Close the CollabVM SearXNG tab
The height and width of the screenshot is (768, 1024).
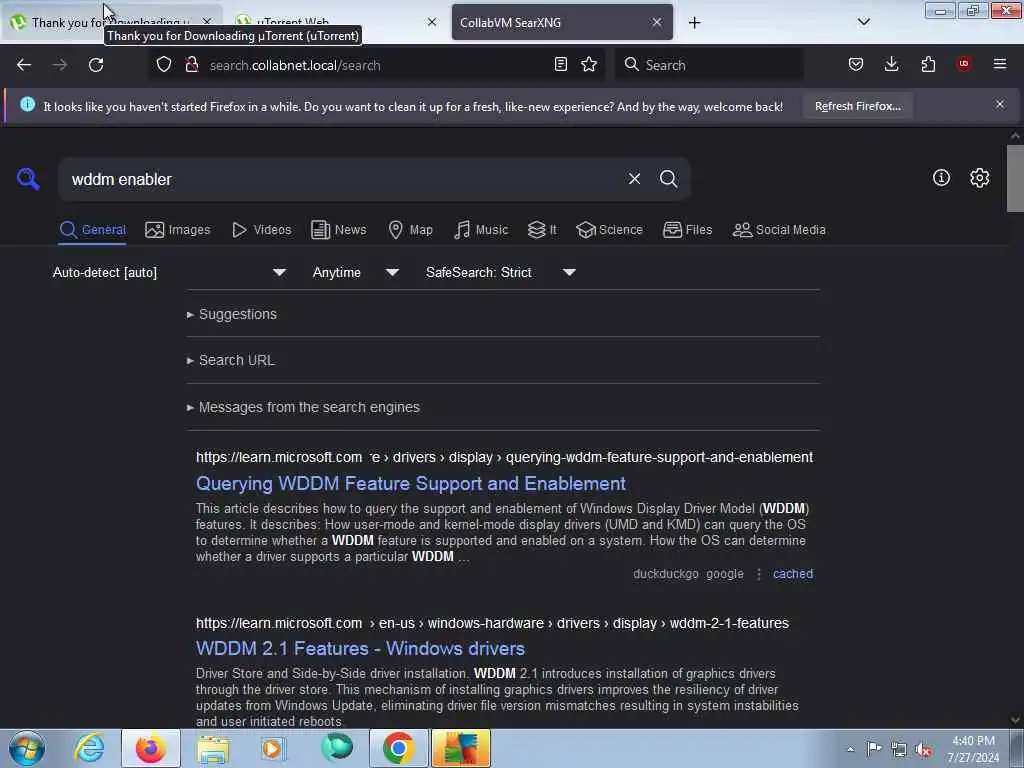657,22
